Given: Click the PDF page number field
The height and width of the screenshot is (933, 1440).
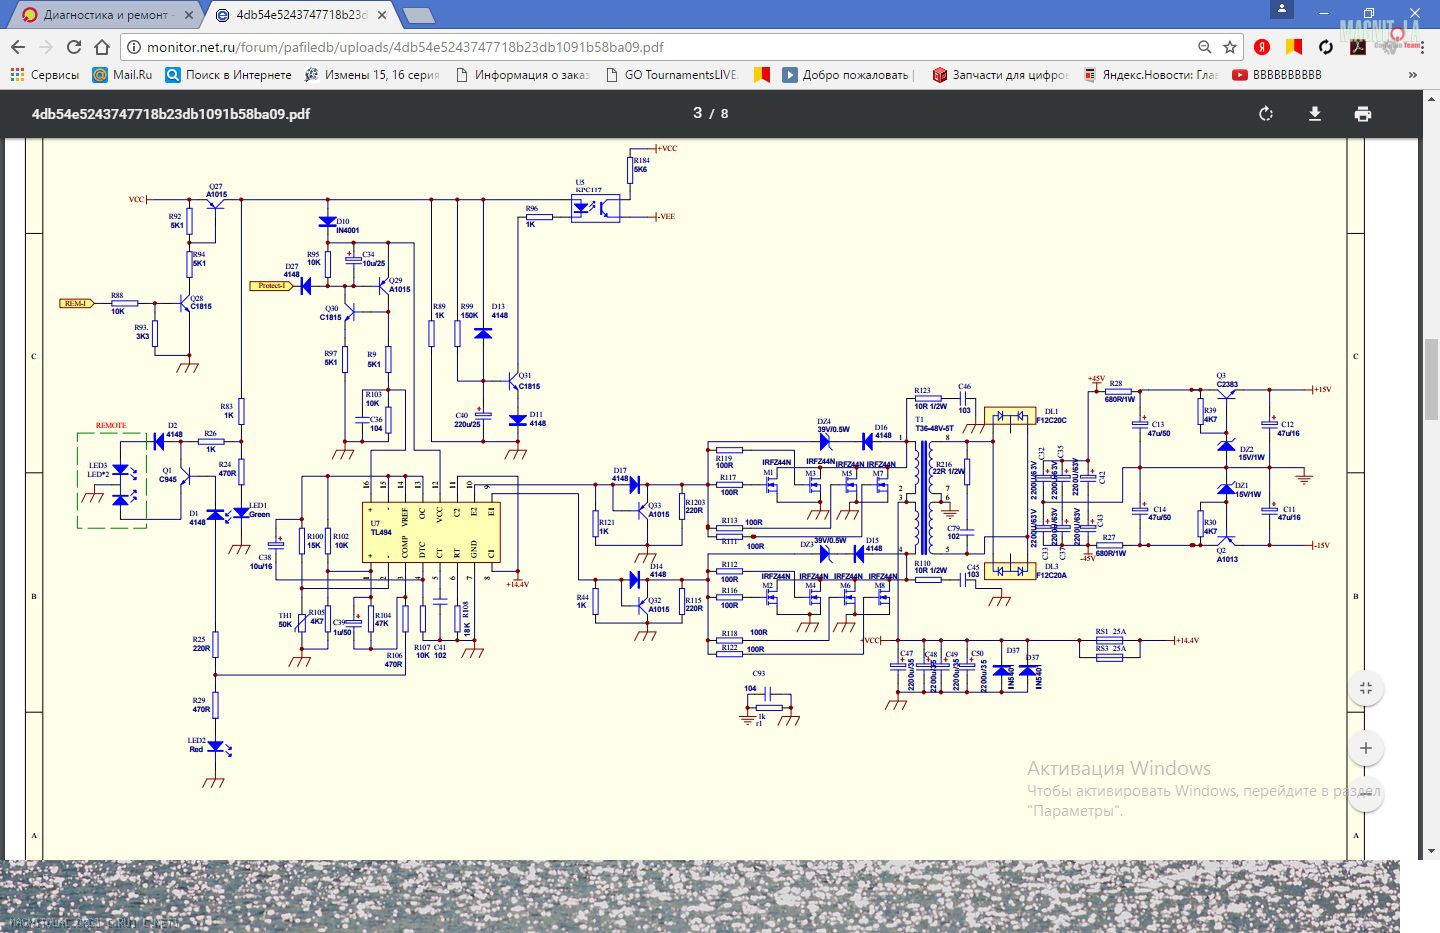Looking at the screenshot, I should (698, 113).
